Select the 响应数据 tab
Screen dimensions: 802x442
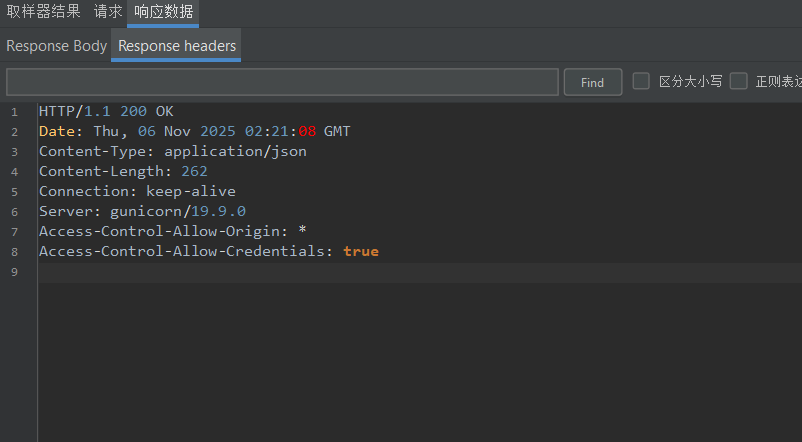pyautogui.click(x=163, y=12)
